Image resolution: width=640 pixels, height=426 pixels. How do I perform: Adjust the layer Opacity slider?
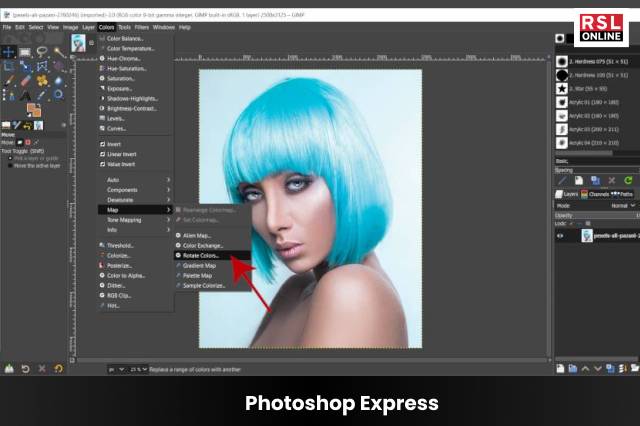coord(597,215)
